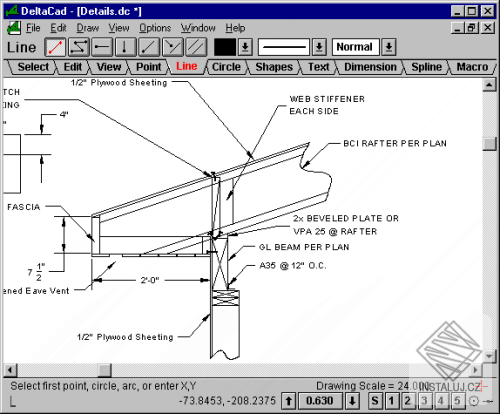This screenshot has height=414, width=500.
Task: Open the Normal line weight dropdown arrow
Action: tap(389, 47)
